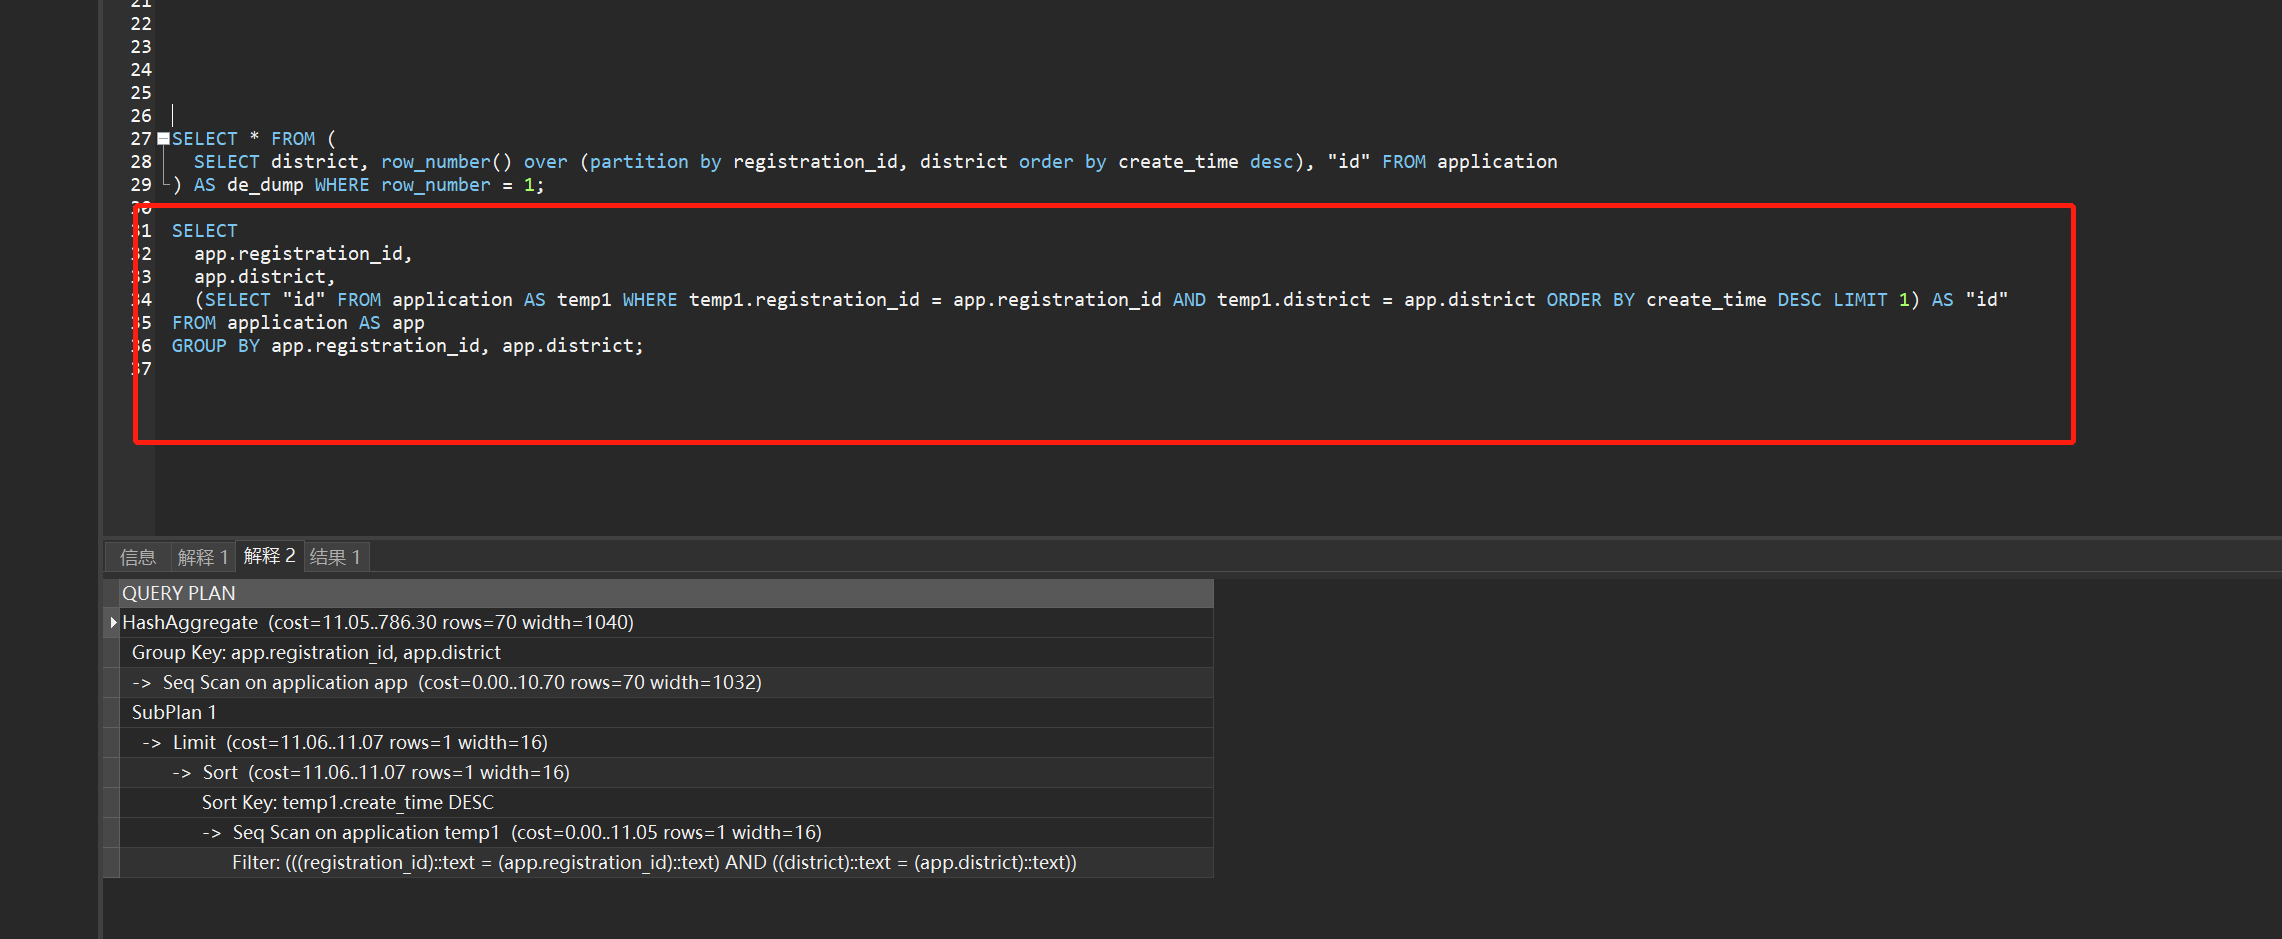Click the row_number() function on line 28

point(446,162)
